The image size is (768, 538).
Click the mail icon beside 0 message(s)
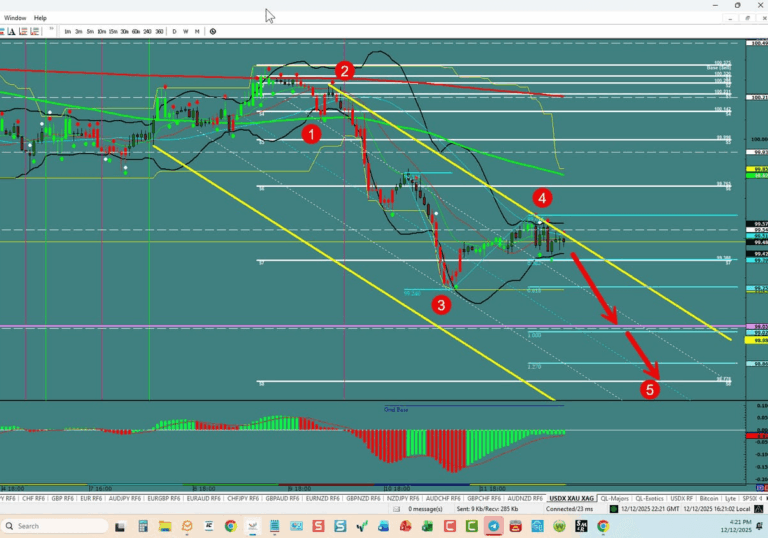coord(396,509)
